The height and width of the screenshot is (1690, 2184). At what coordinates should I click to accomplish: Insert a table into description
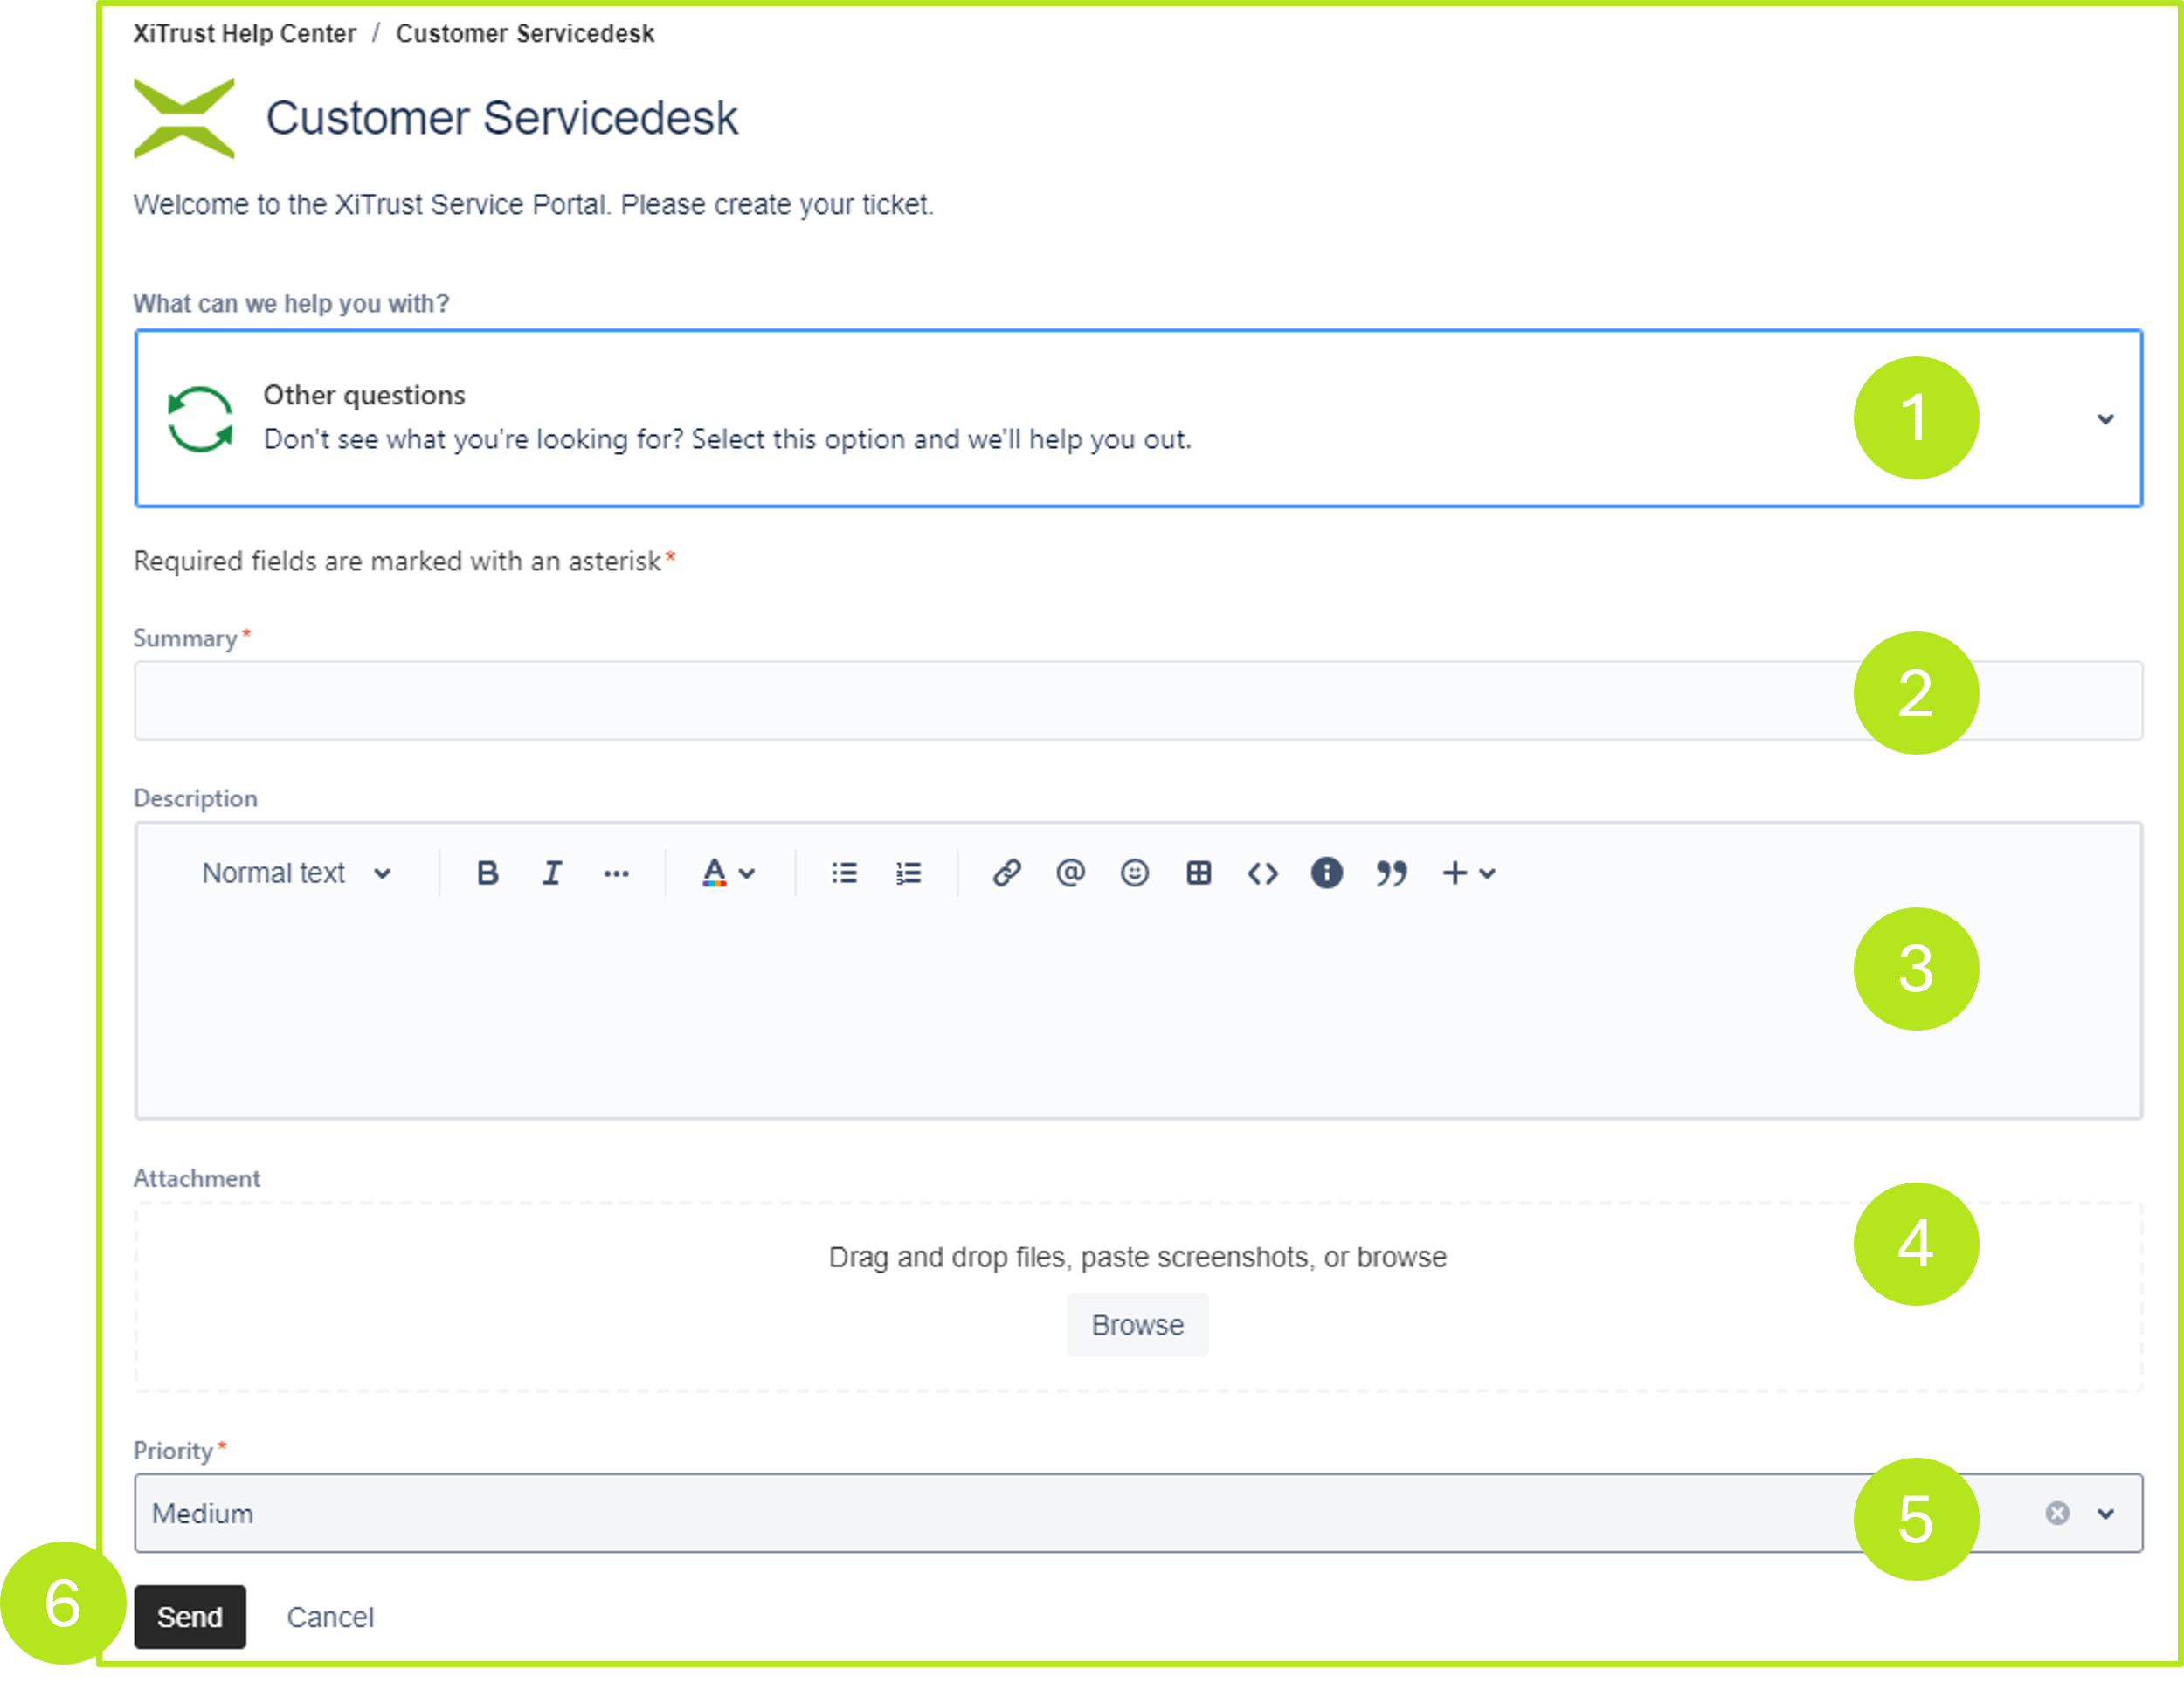(x=1198, y=873)
